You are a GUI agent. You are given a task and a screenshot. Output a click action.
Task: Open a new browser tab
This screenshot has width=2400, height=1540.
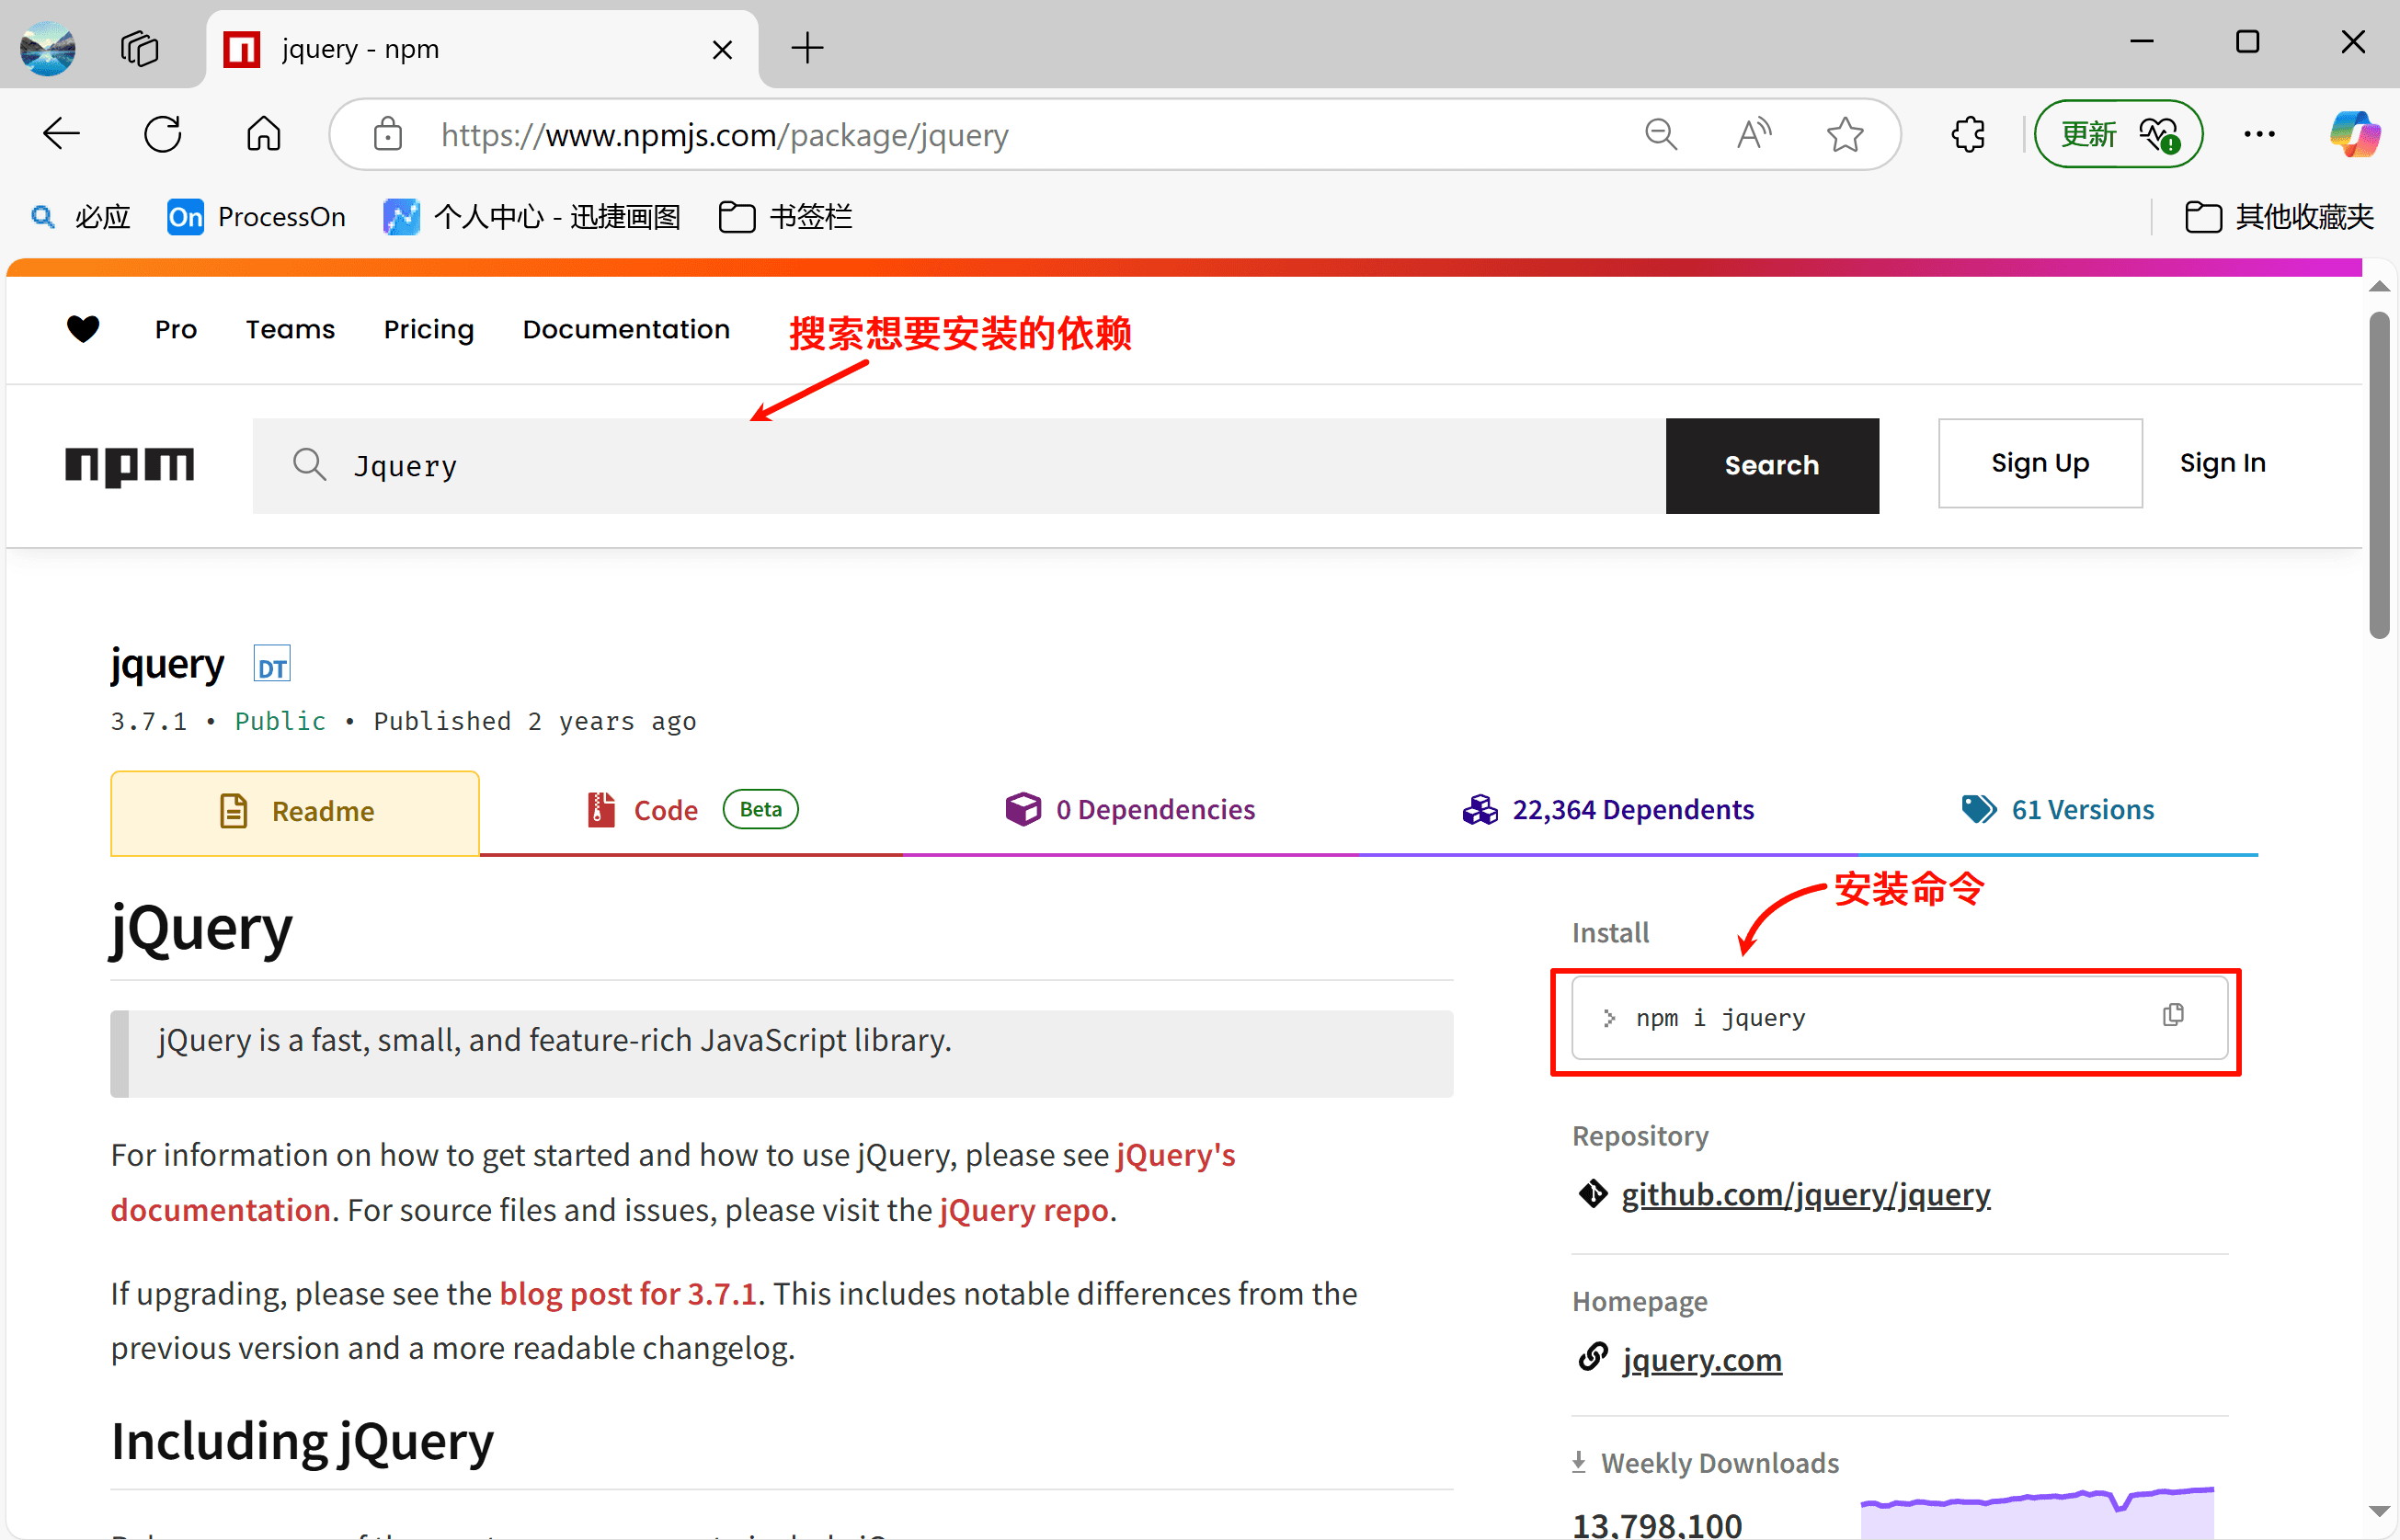tap(807, 48)
